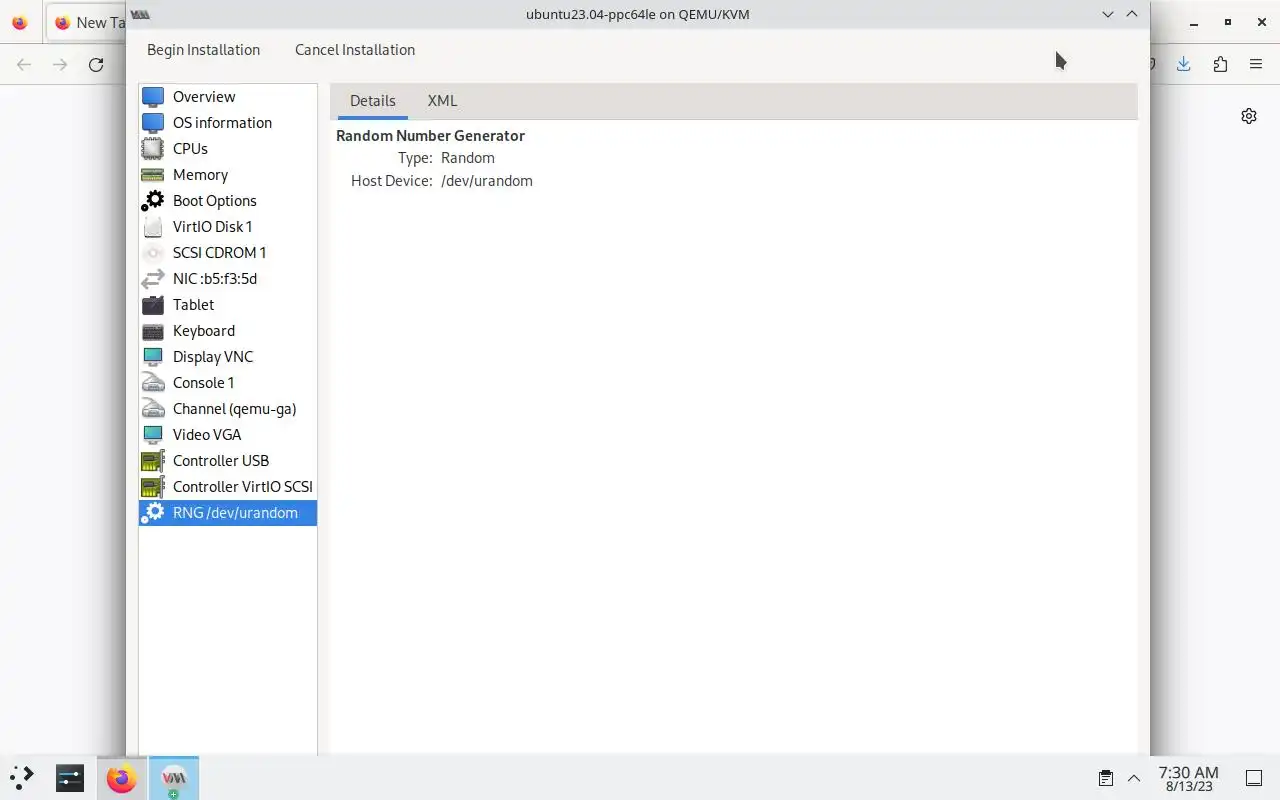Click the Random type value
Viewport: 1280px width, 800px height.
[x=468, y=158]
